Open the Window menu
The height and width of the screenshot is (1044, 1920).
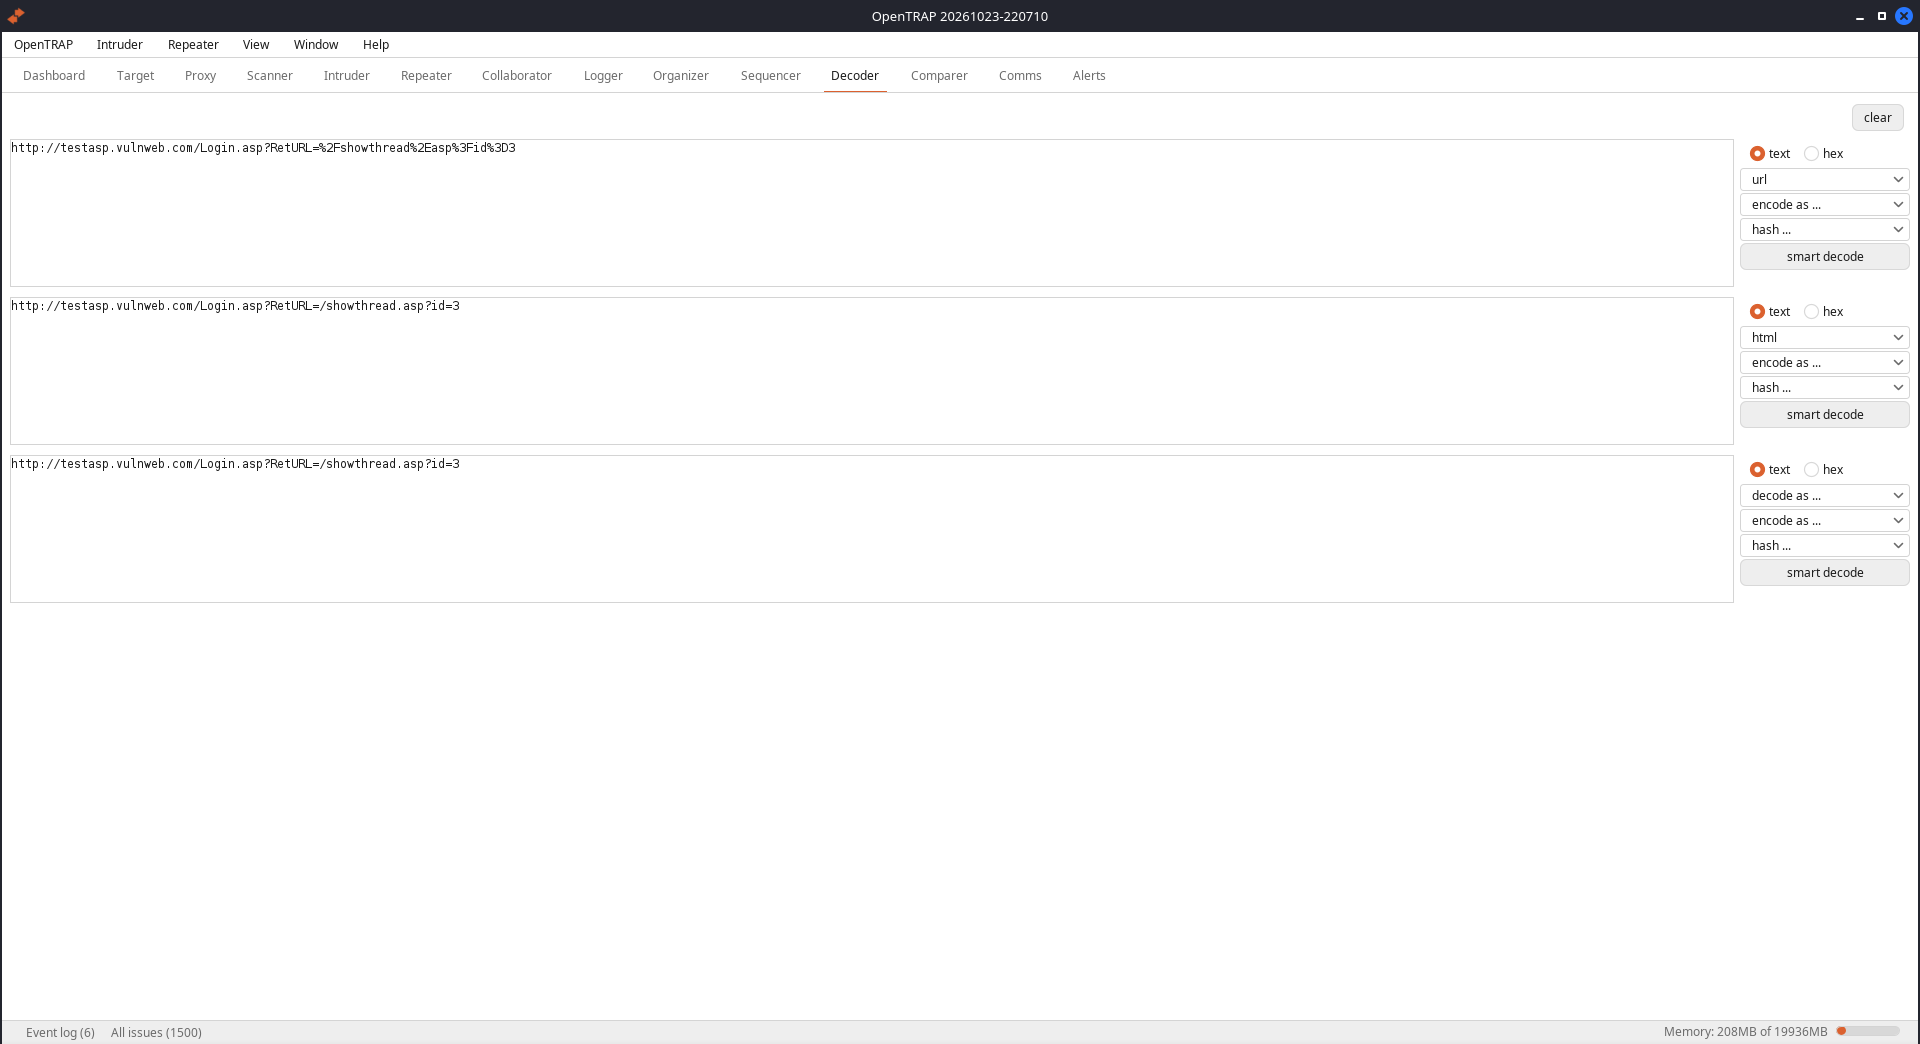click(316, 45)
